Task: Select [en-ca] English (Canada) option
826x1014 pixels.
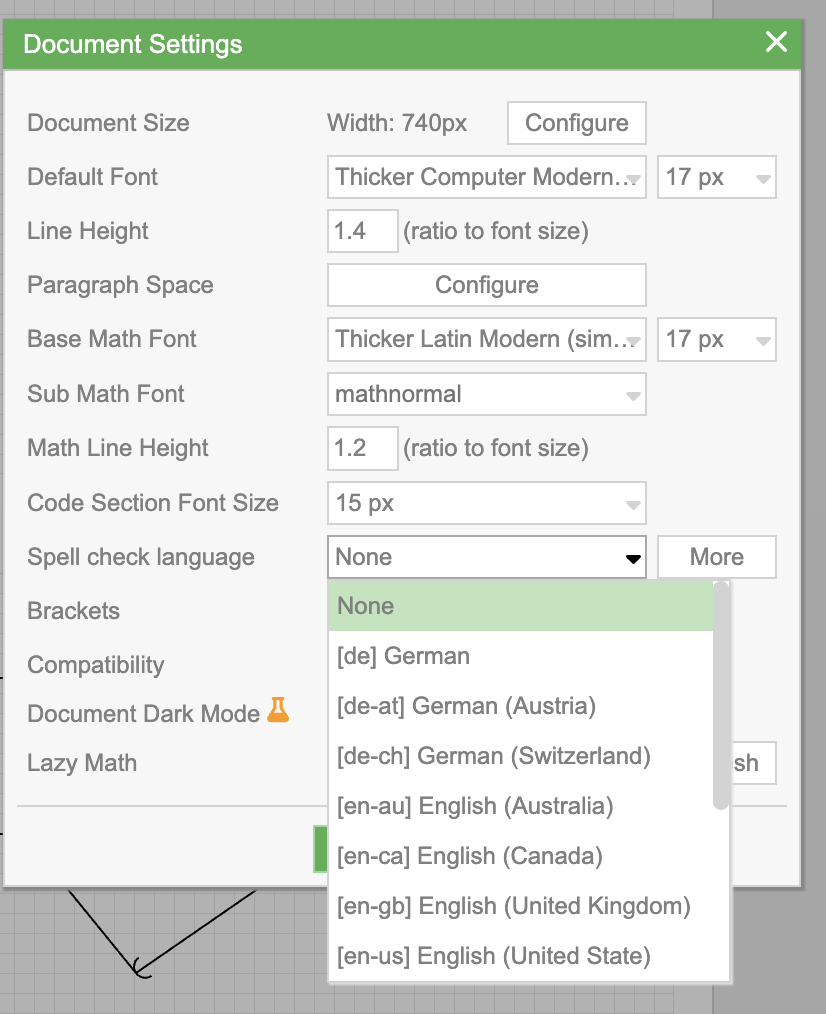Action: coord(521,856)
